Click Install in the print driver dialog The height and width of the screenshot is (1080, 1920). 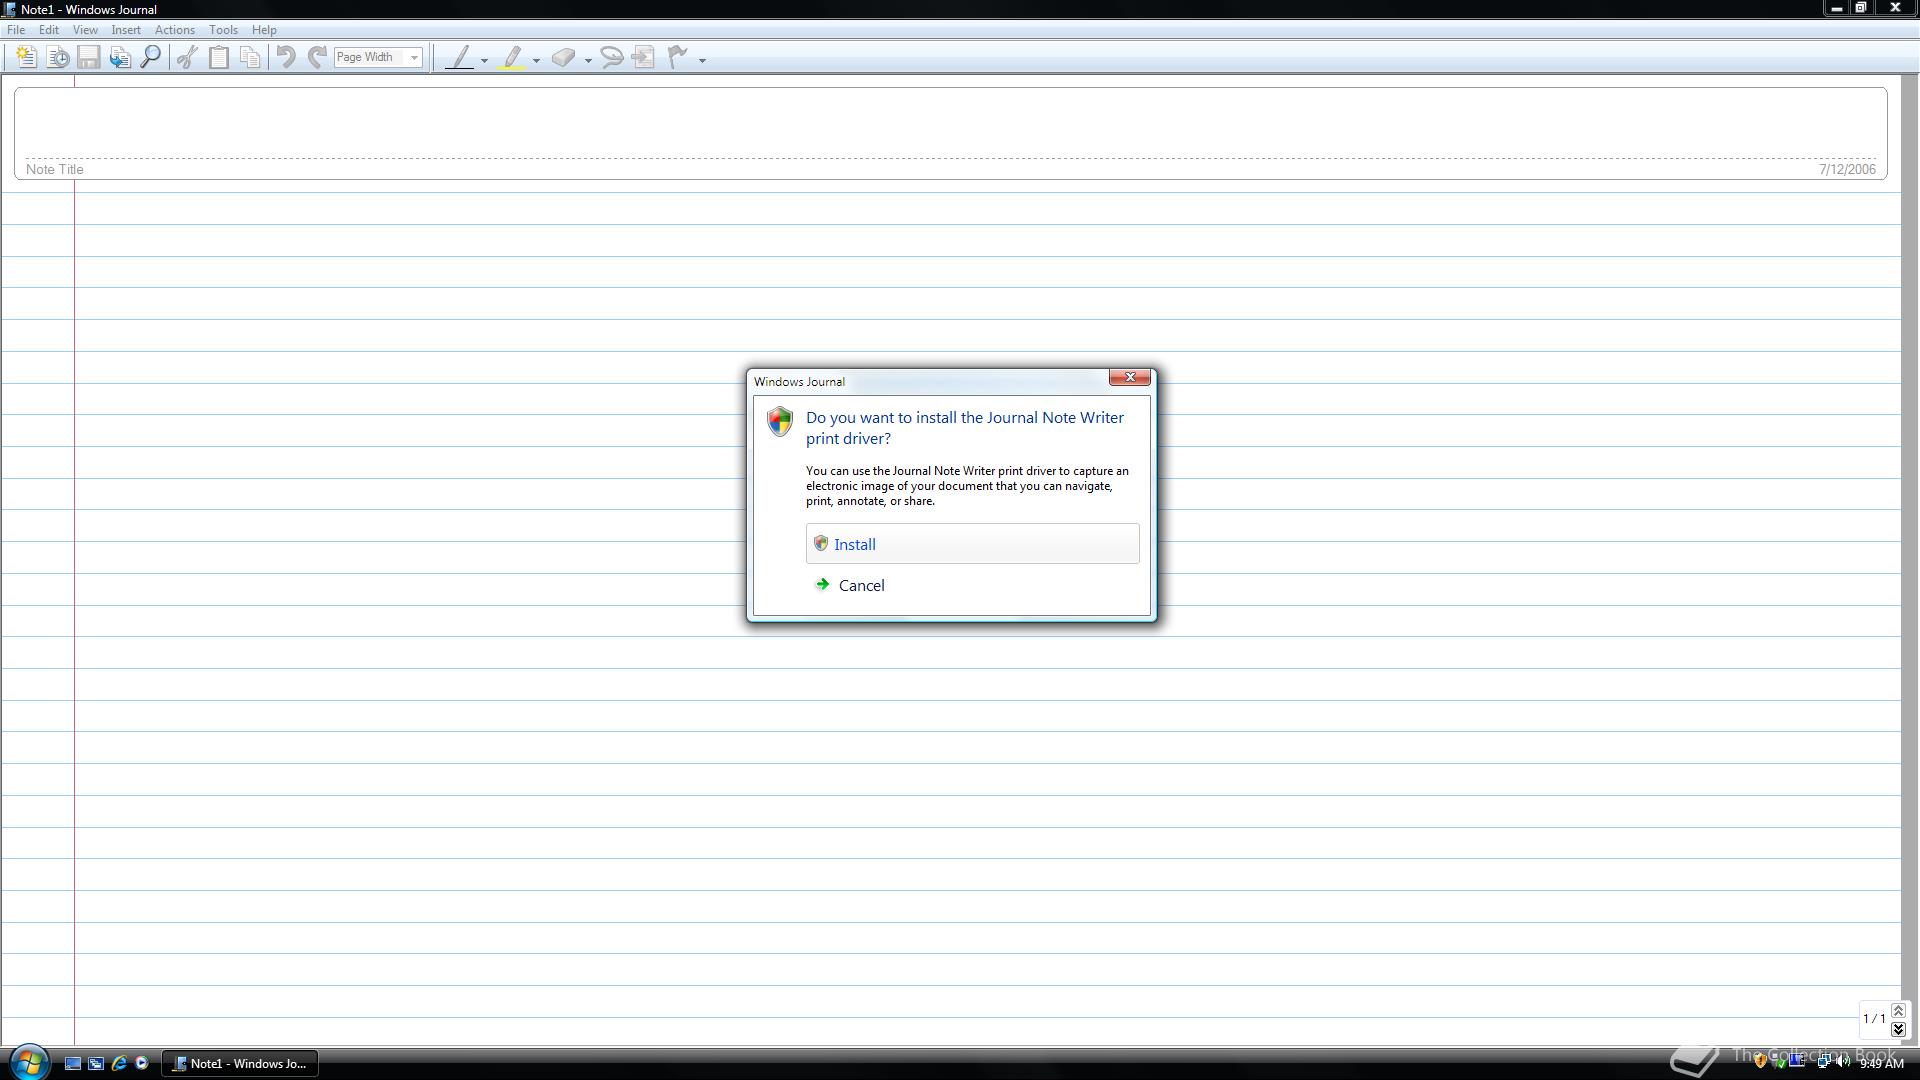click(x=971, y=544)
